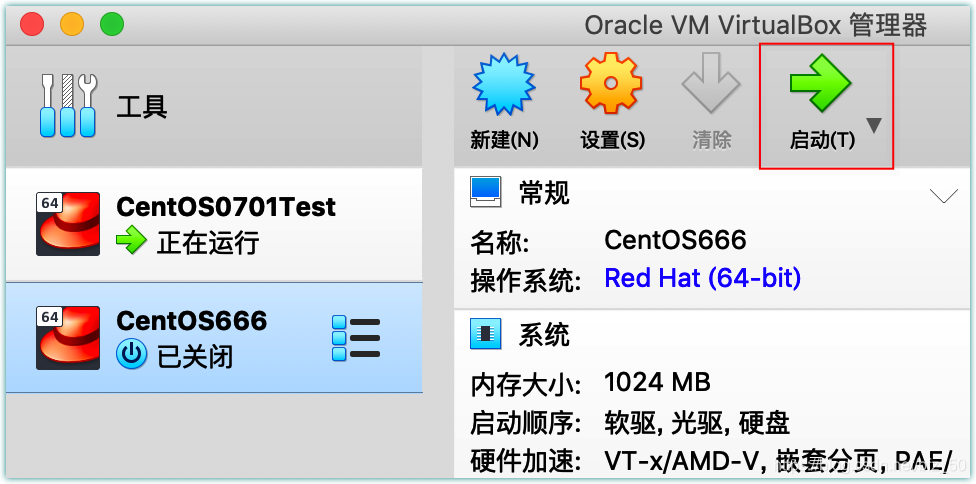The width and height of the screenshot is (976, 484).
Task: Select CentOS0701Test red hat icon
Action: tap(68, 224)
